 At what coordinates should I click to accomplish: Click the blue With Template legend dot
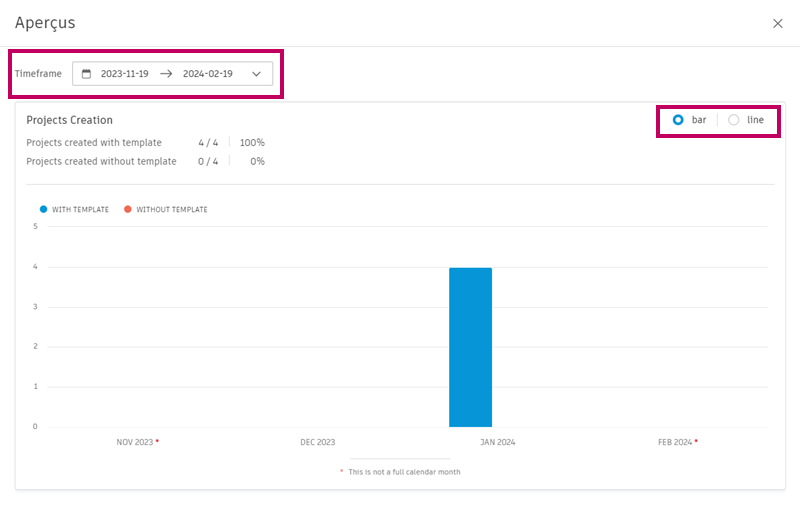pyautogui.click(x=43, y=209)
